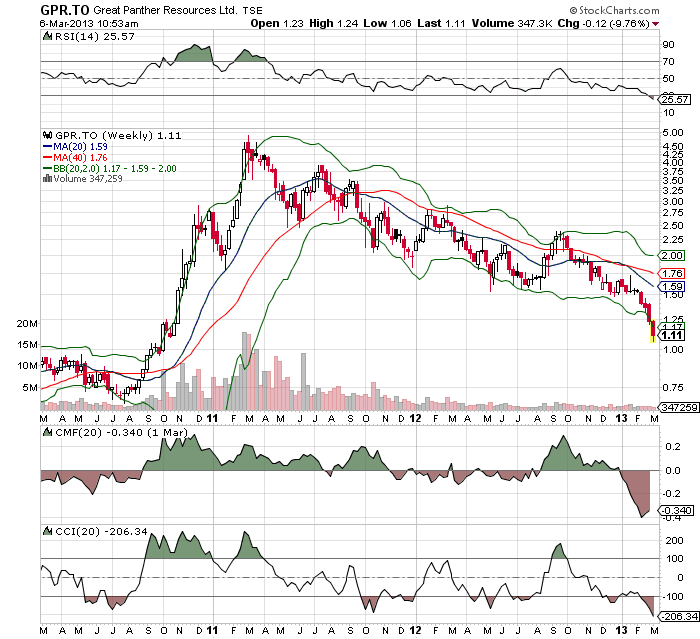Image resolution: width=700 pixels, height=639 pixels.
Task: Click the GPR.TO ticker symbol in the title
Action: [x=65, y=10]
